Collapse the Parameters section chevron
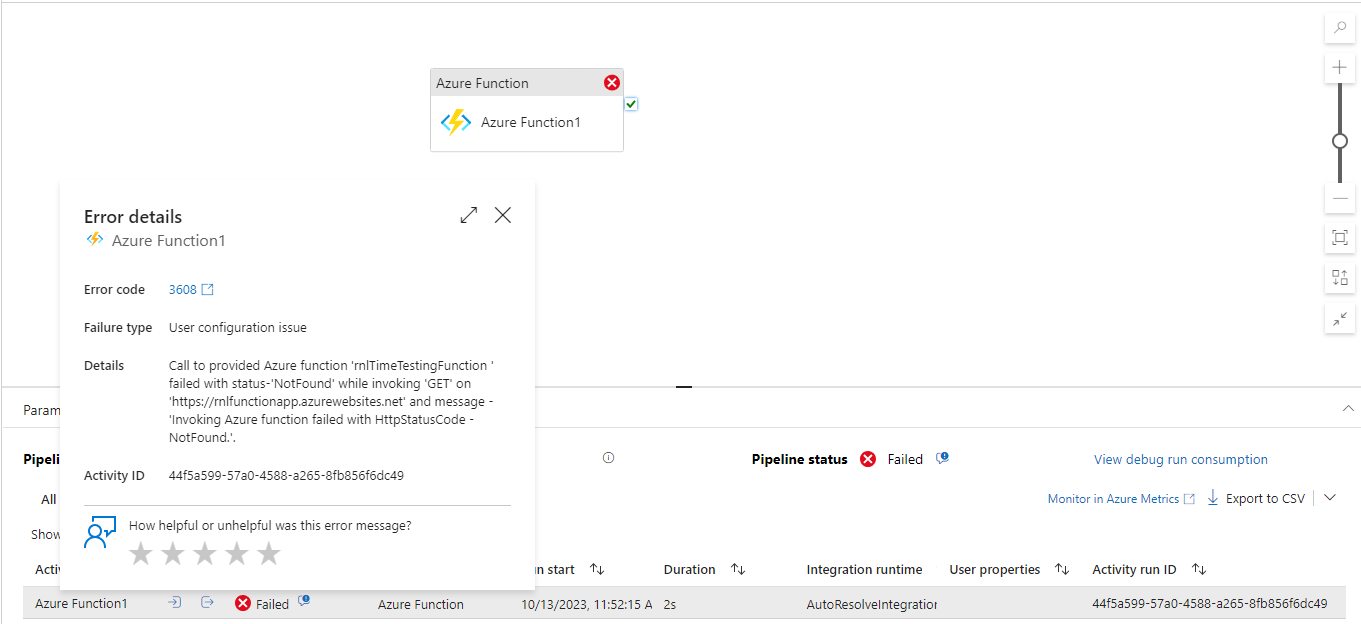 1348,408
